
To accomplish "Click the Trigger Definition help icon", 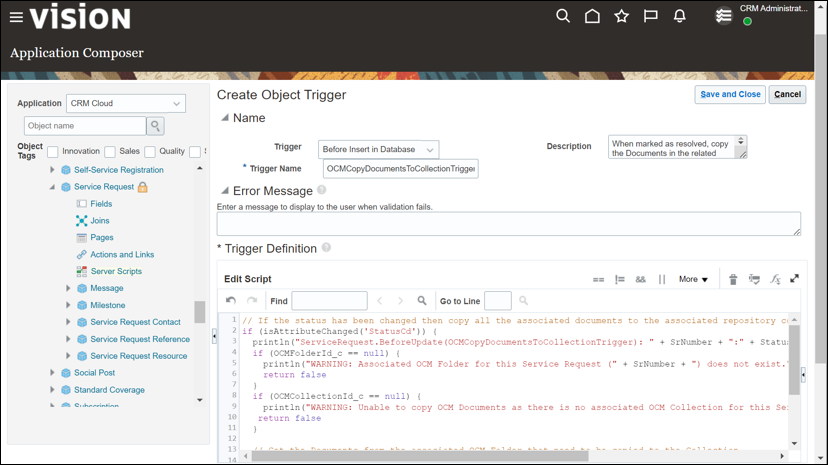I will tap(326, 247).
